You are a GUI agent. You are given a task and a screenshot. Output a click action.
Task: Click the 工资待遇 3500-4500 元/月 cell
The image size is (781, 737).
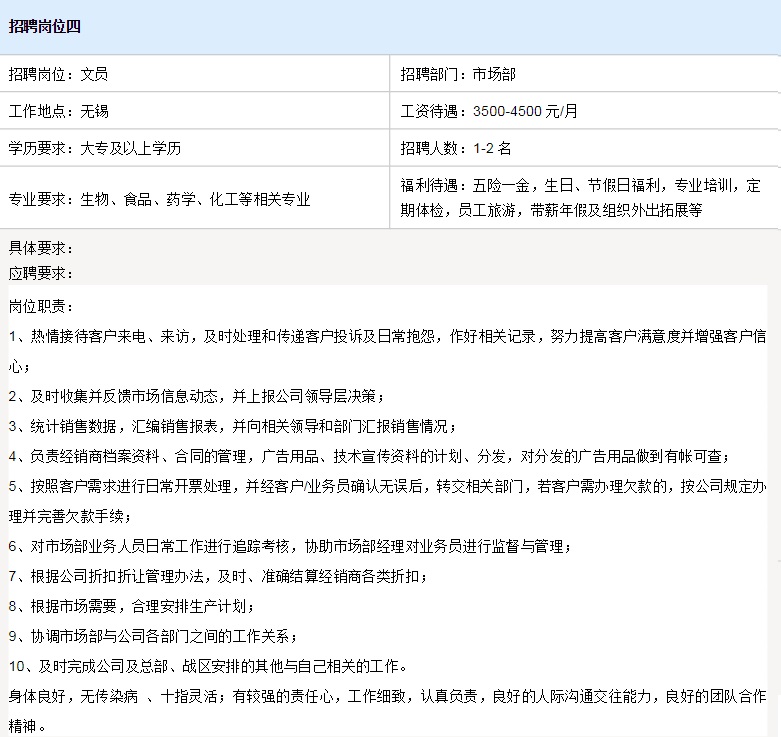click(489, 111)
